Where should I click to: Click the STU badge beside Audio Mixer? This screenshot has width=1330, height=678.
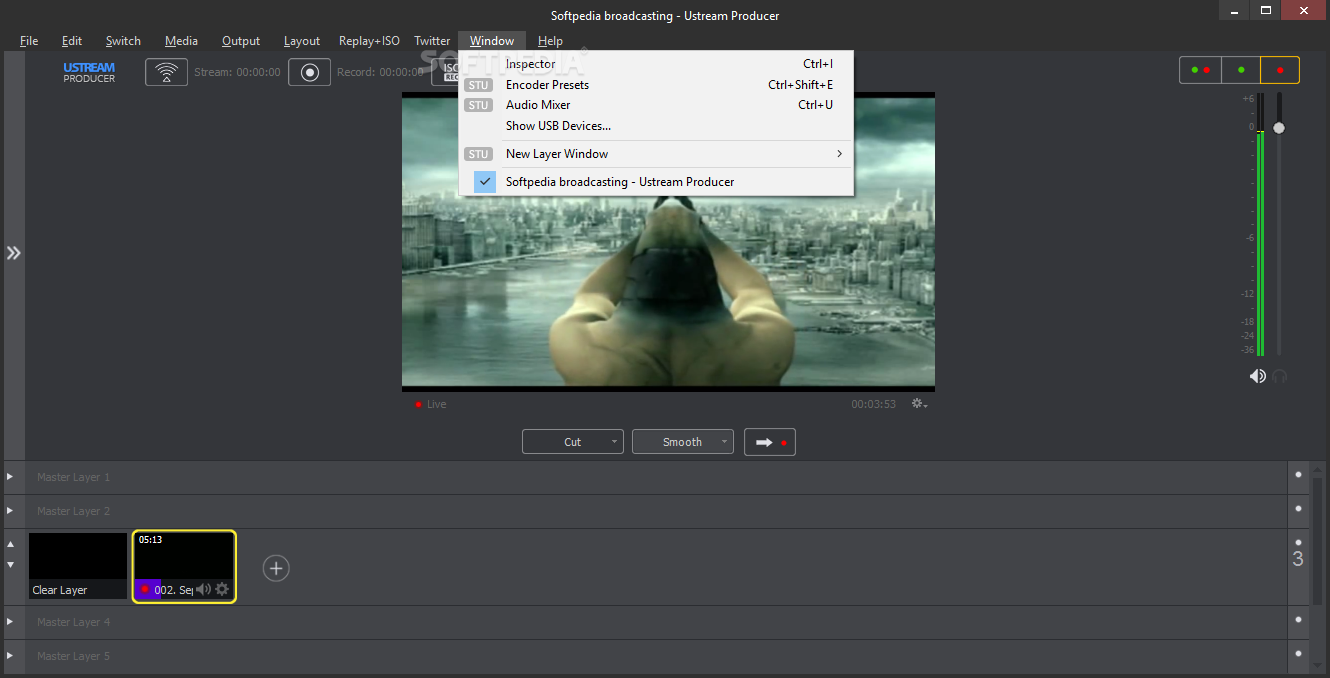coord(479,105)
